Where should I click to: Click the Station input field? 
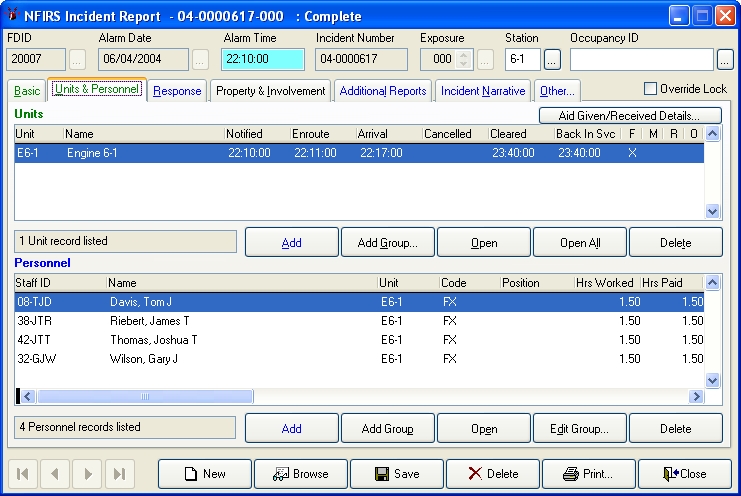coord(523,60)
